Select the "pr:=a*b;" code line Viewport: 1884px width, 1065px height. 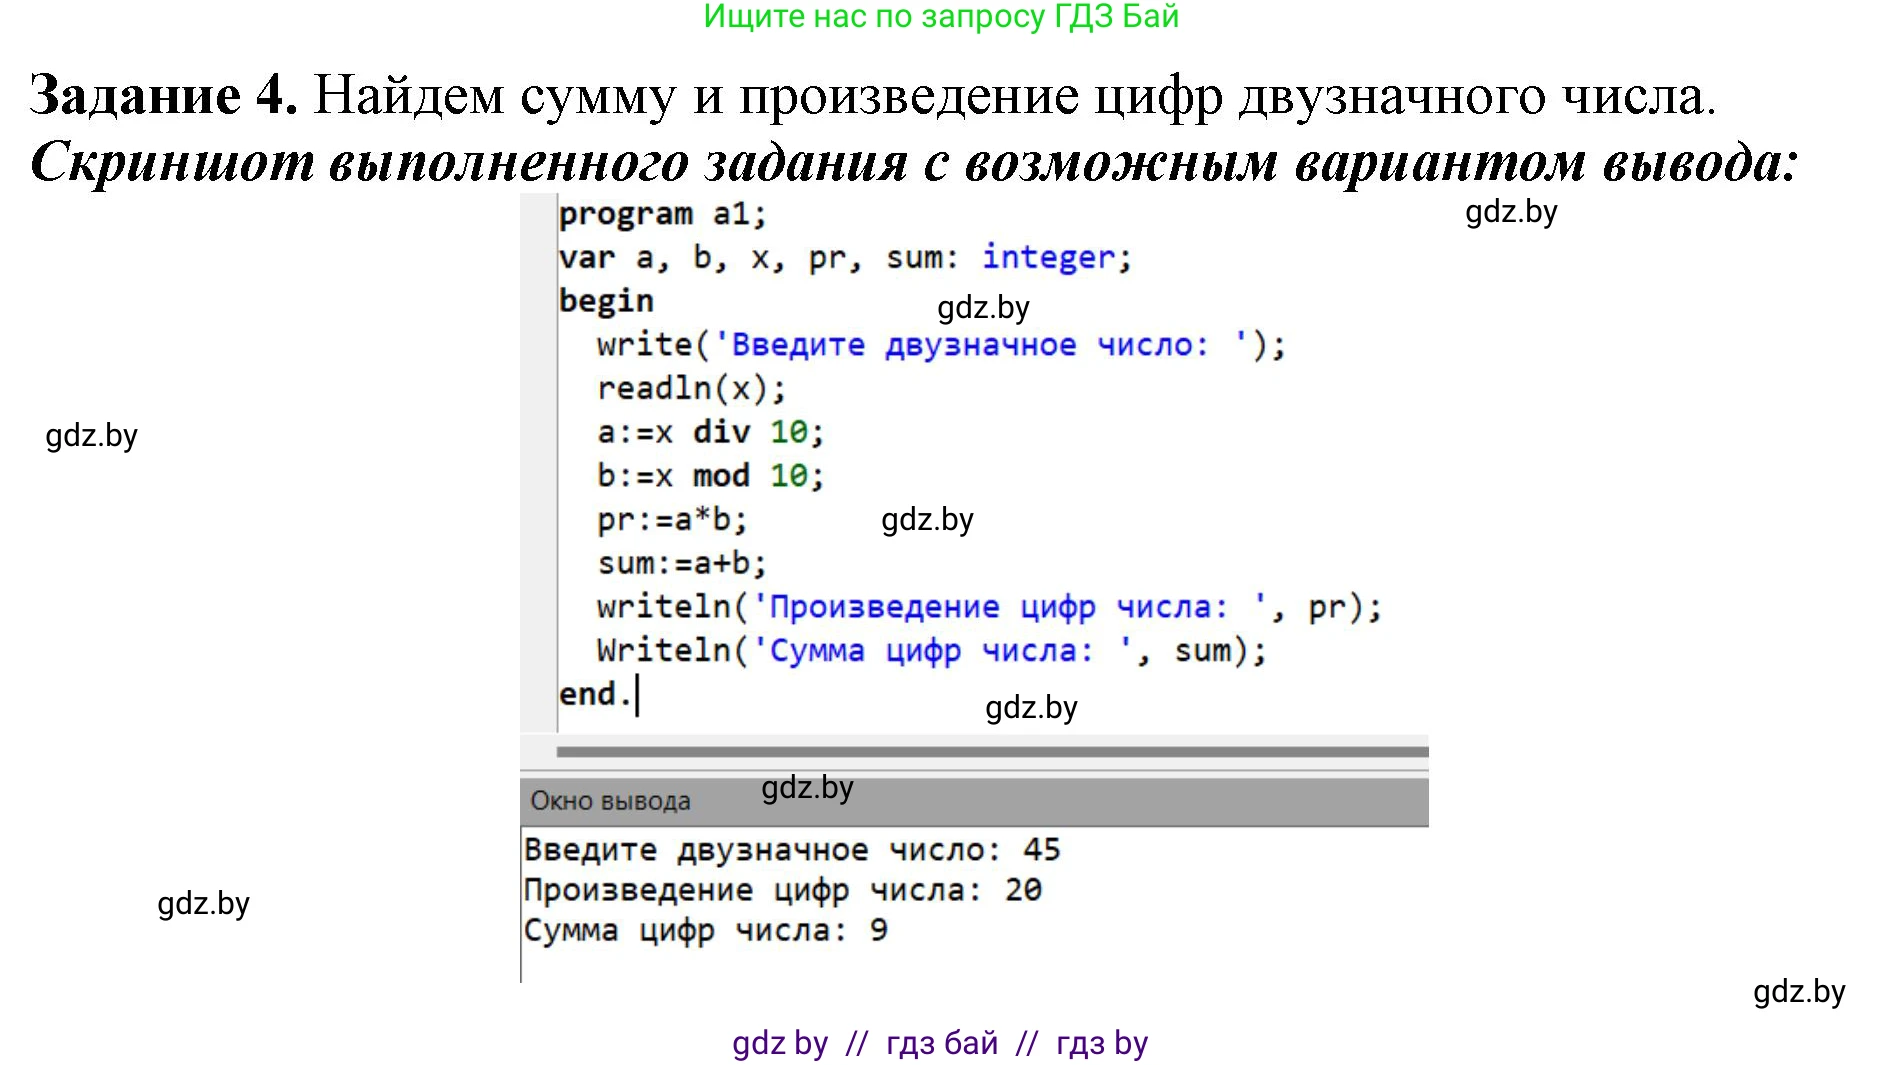(671, 520)
